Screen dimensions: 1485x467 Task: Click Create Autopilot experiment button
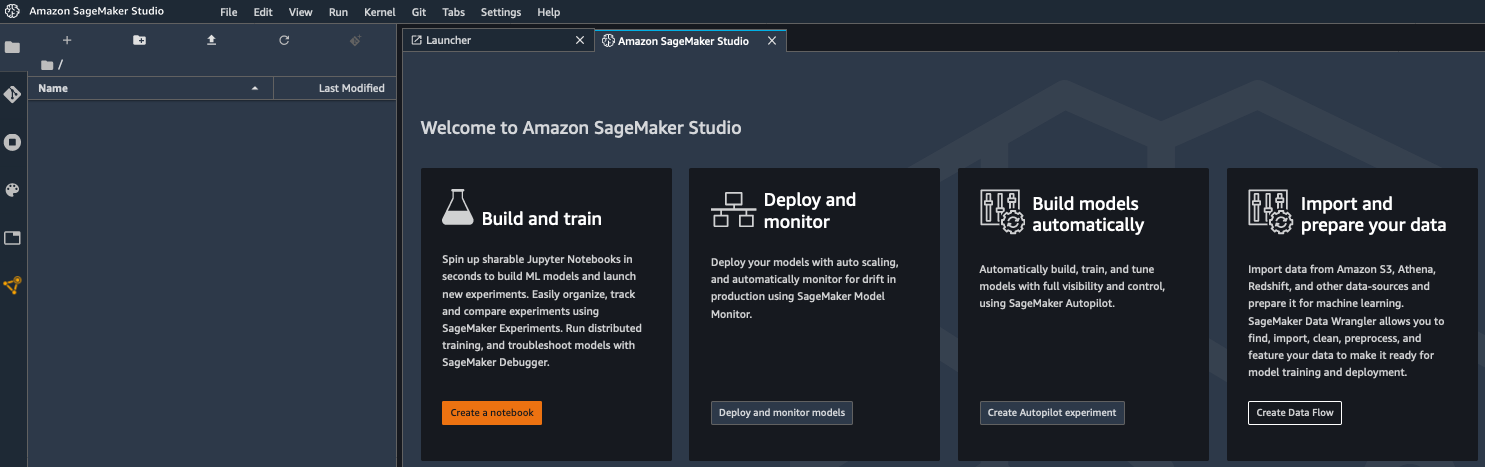tap(1052, 413)
